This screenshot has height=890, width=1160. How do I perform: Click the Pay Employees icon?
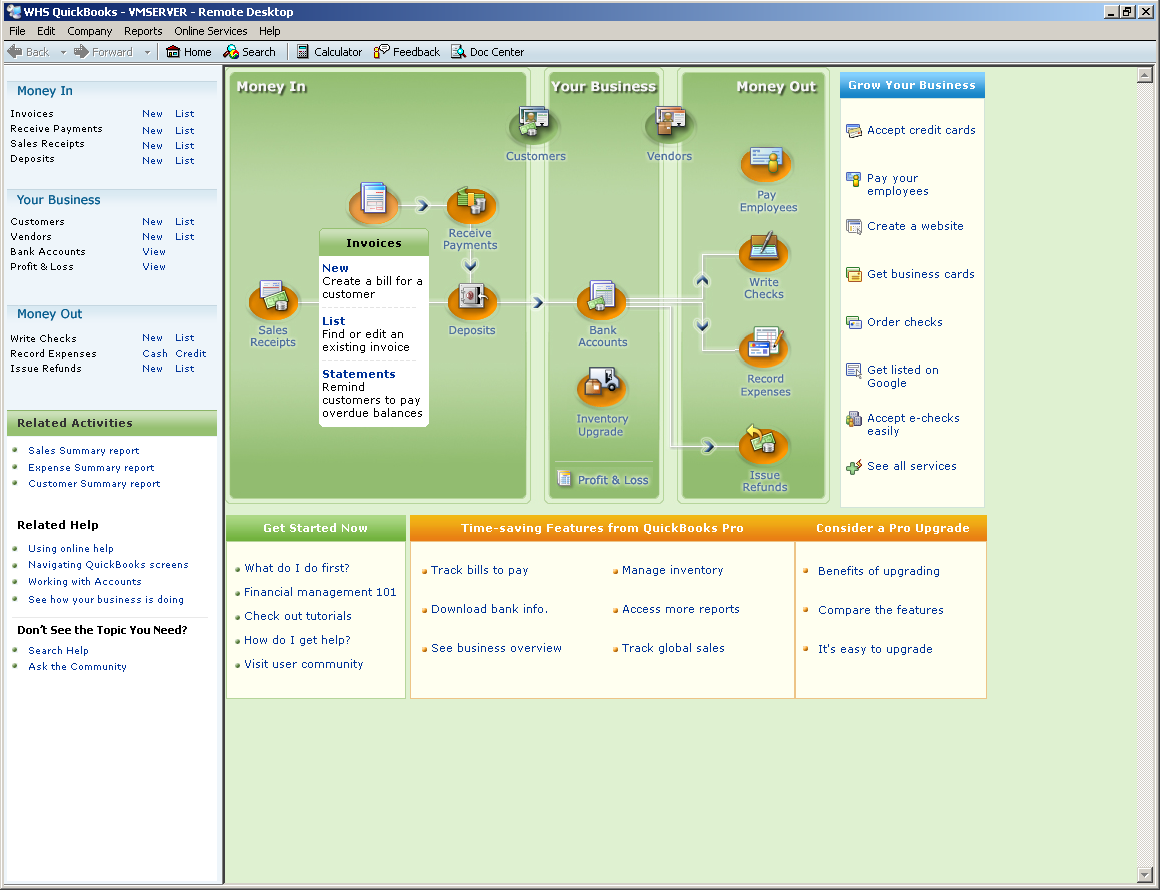click(x=766, y=163)
